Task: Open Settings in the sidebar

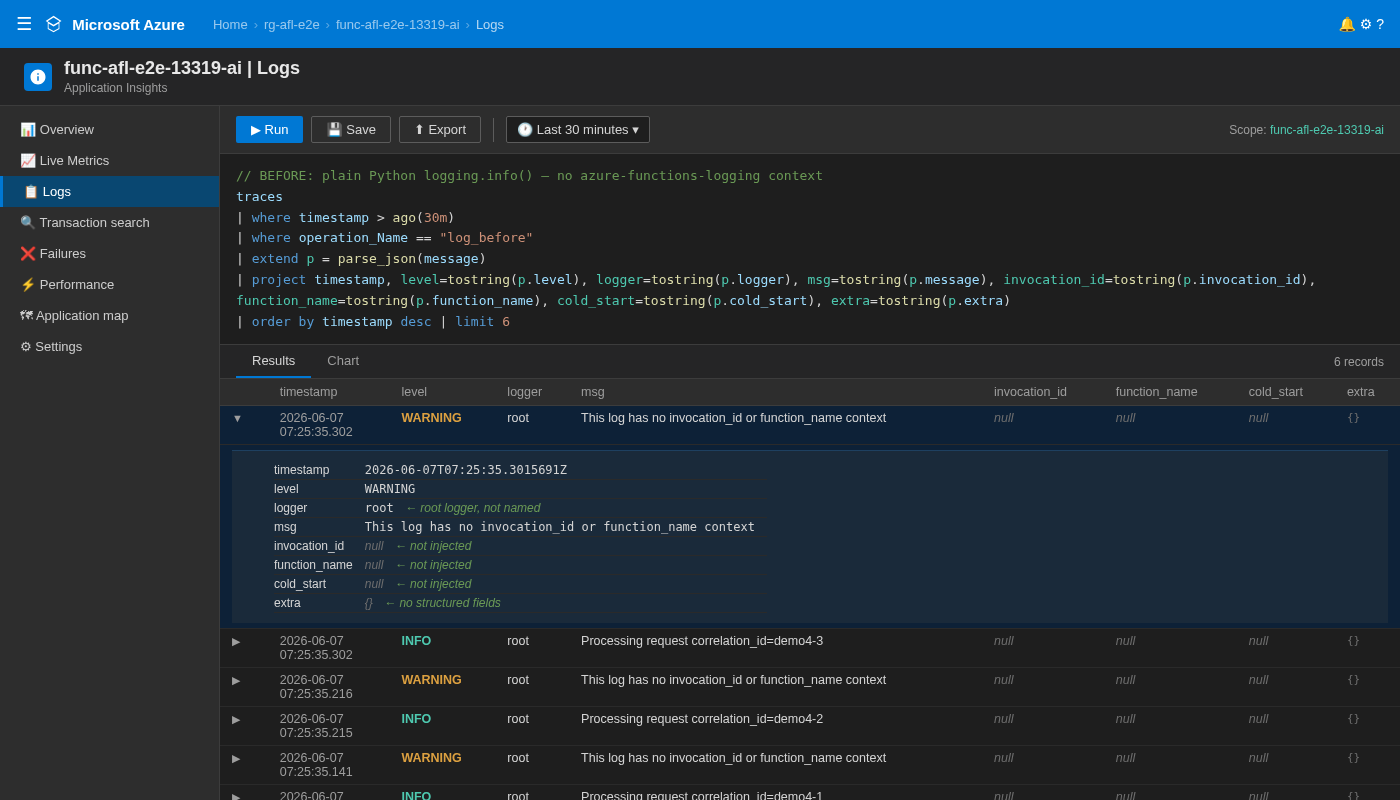Action: tap(110, 346)
